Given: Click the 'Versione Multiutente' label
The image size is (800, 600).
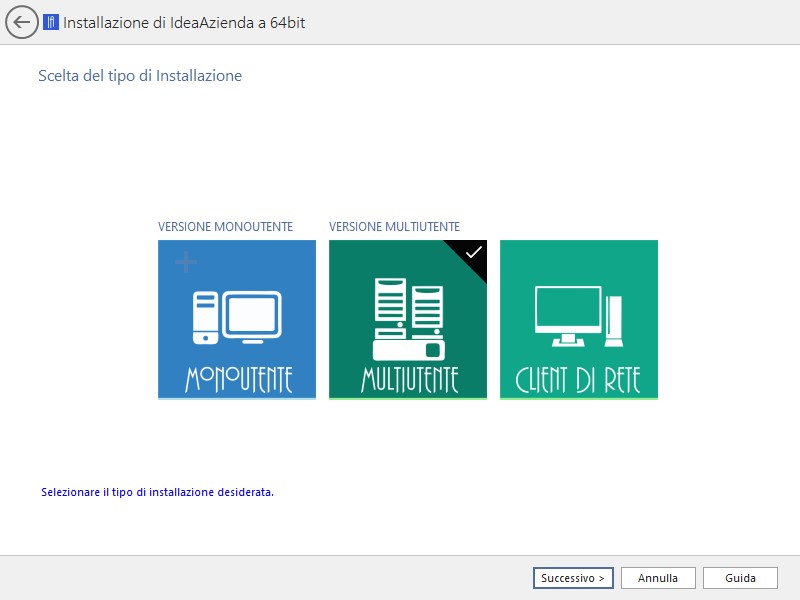Looking at the screenshot, I should point(394,227).
